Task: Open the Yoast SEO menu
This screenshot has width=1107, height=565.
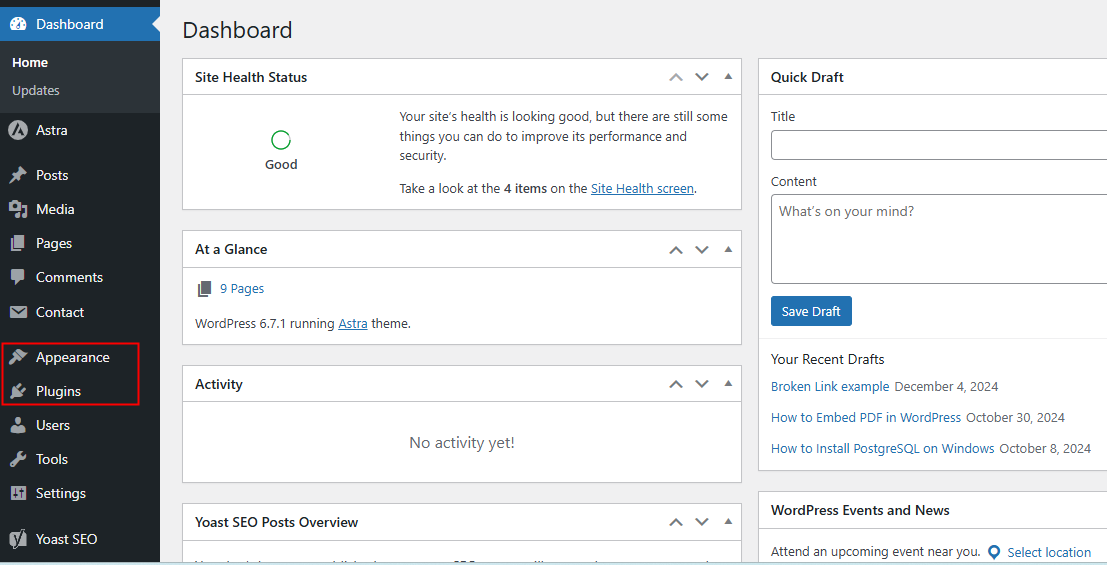Action: pos(80,539)
